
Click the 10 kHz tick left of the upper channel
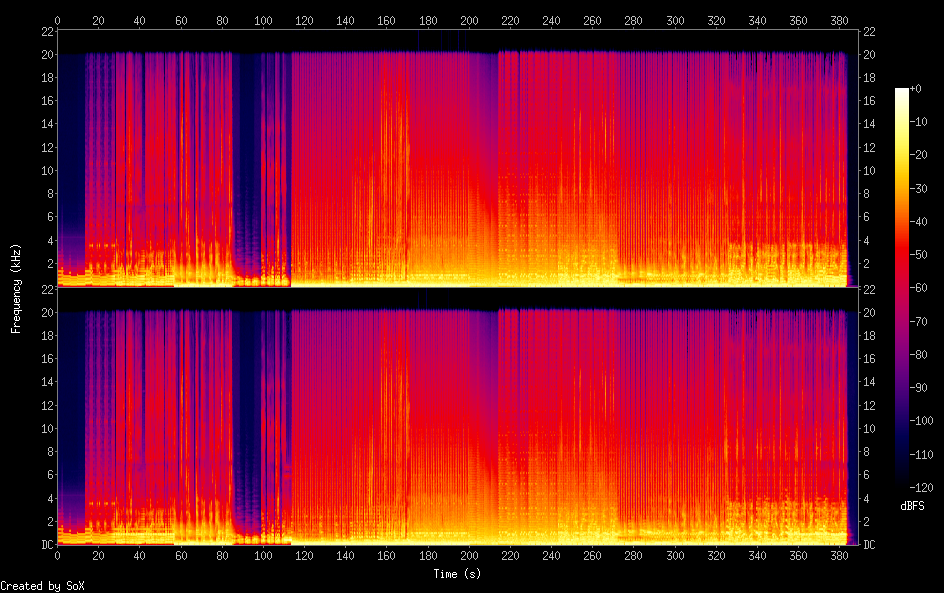tap(44, 170)
